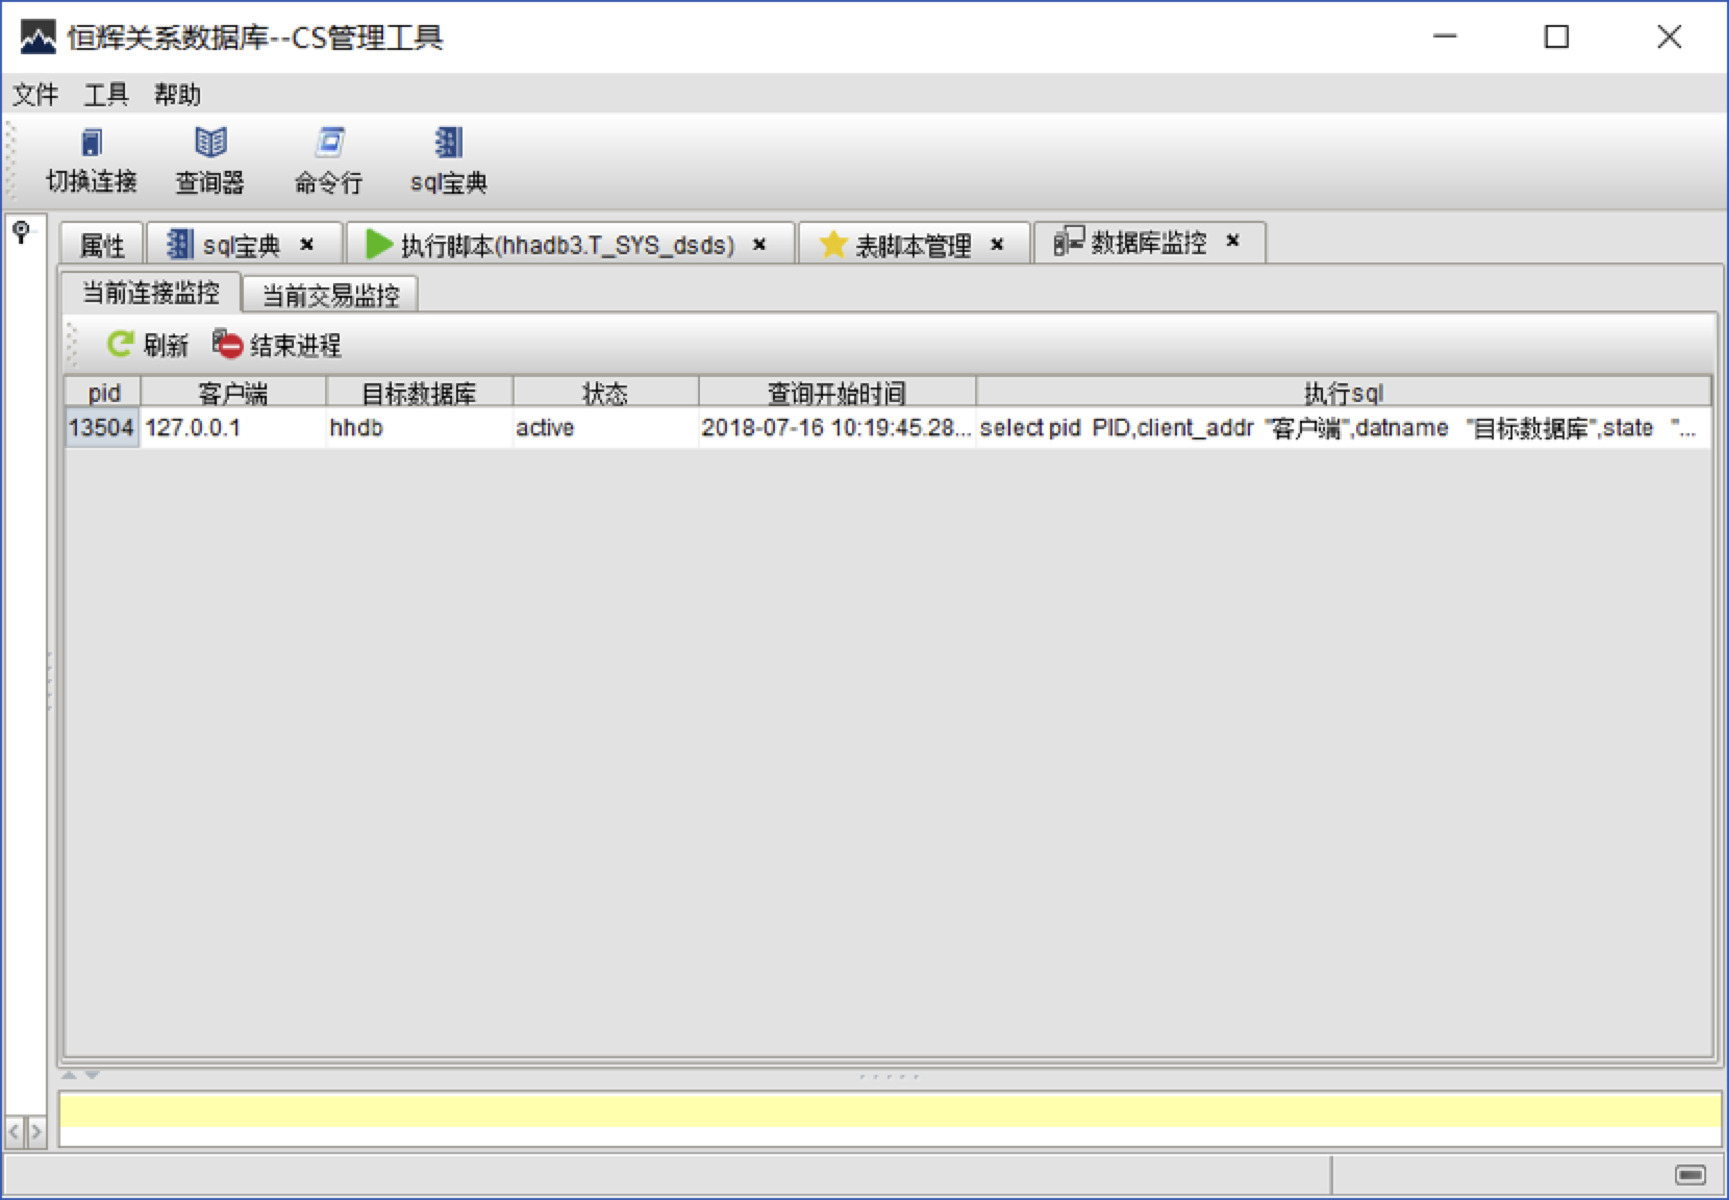
Task: Close the 执行脚本 tab
Action: [x=759, y=244]
